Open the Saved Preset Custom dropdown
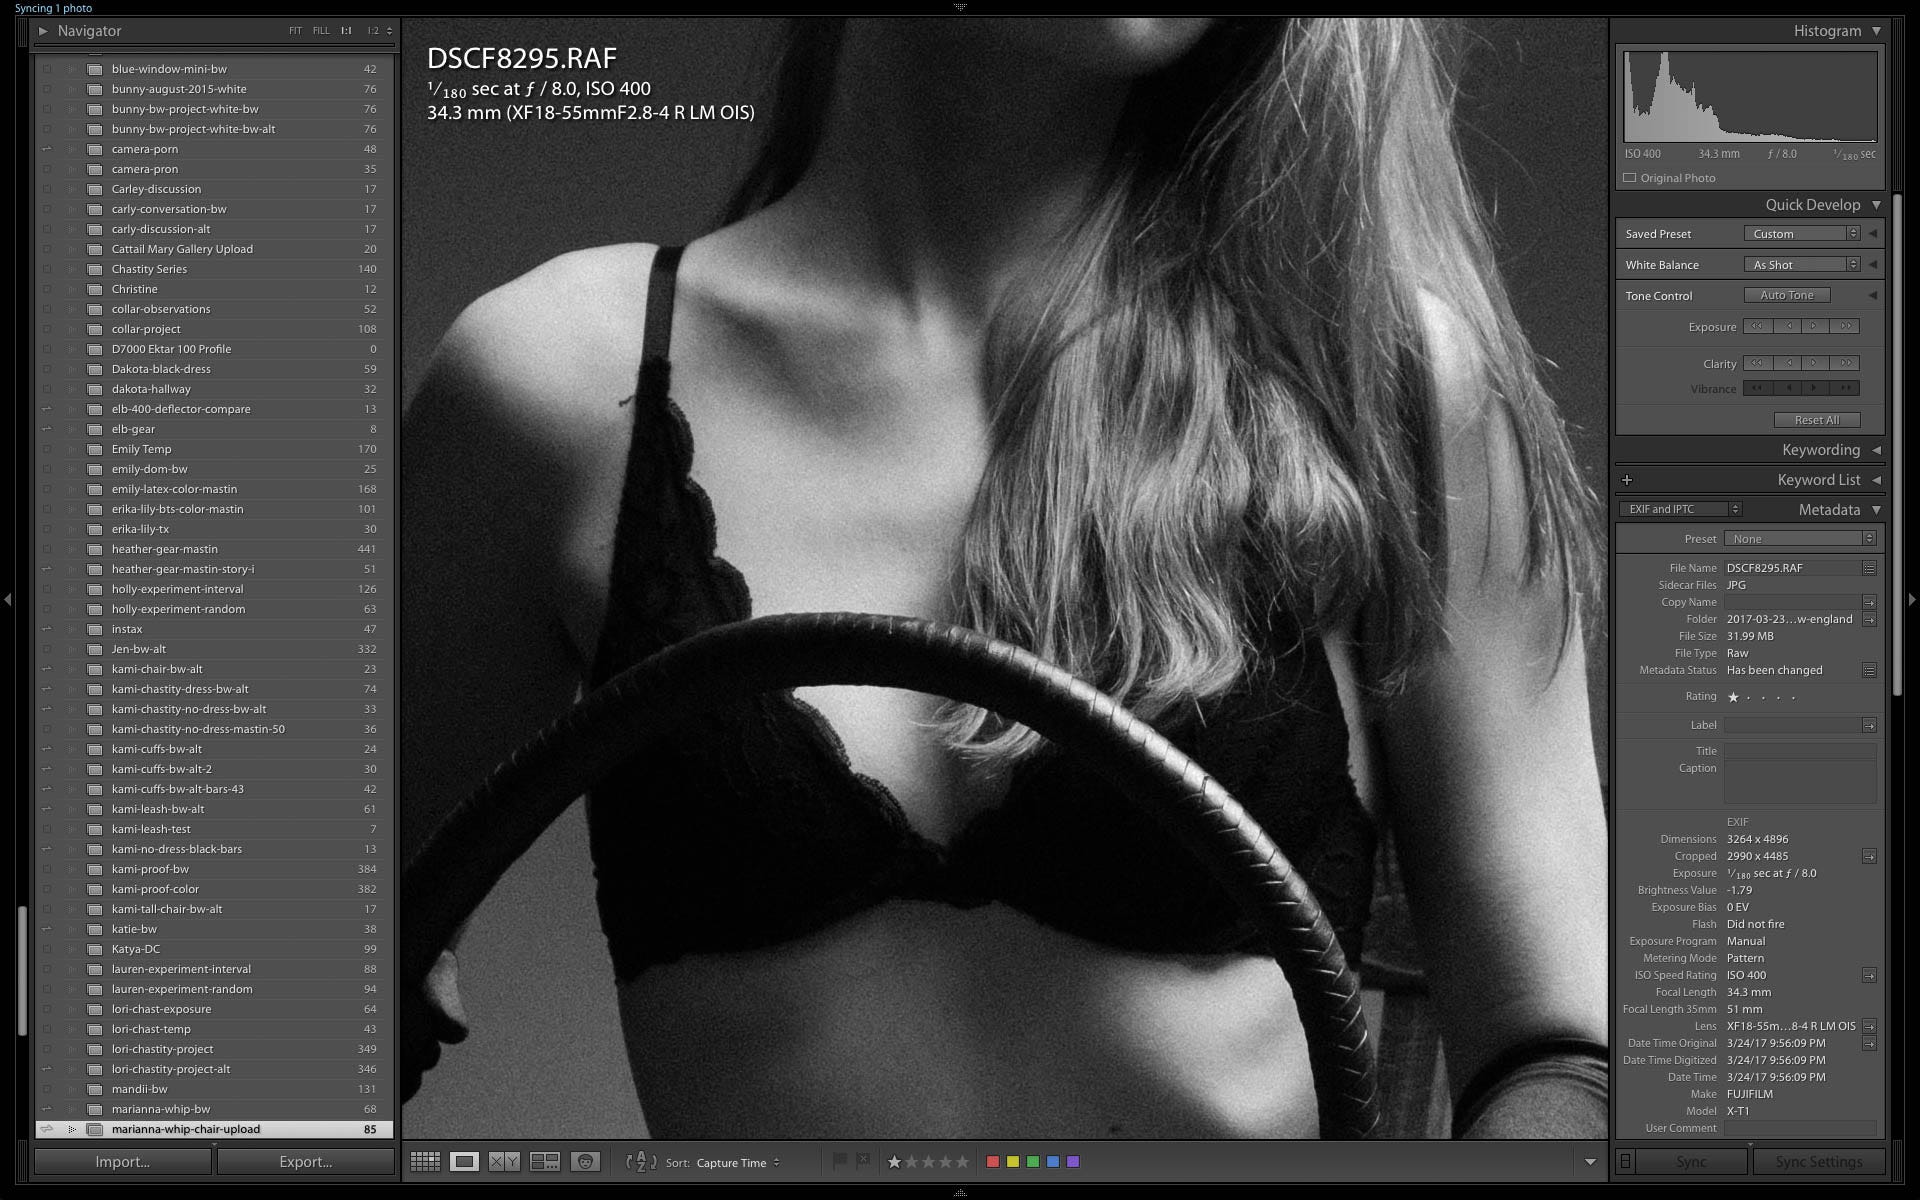The image size is (1920, 1200). tap(1802, 234)
